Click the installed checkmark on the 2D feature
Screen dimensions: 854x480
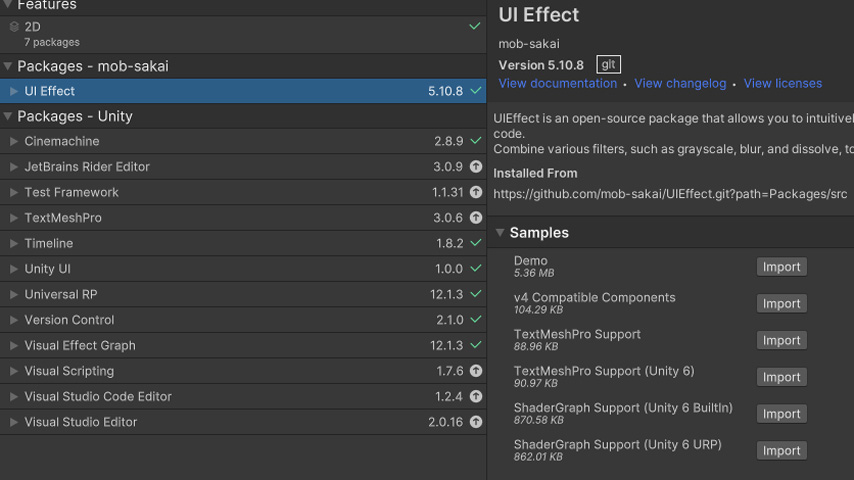pyautogui.click(x=475, y=26)
